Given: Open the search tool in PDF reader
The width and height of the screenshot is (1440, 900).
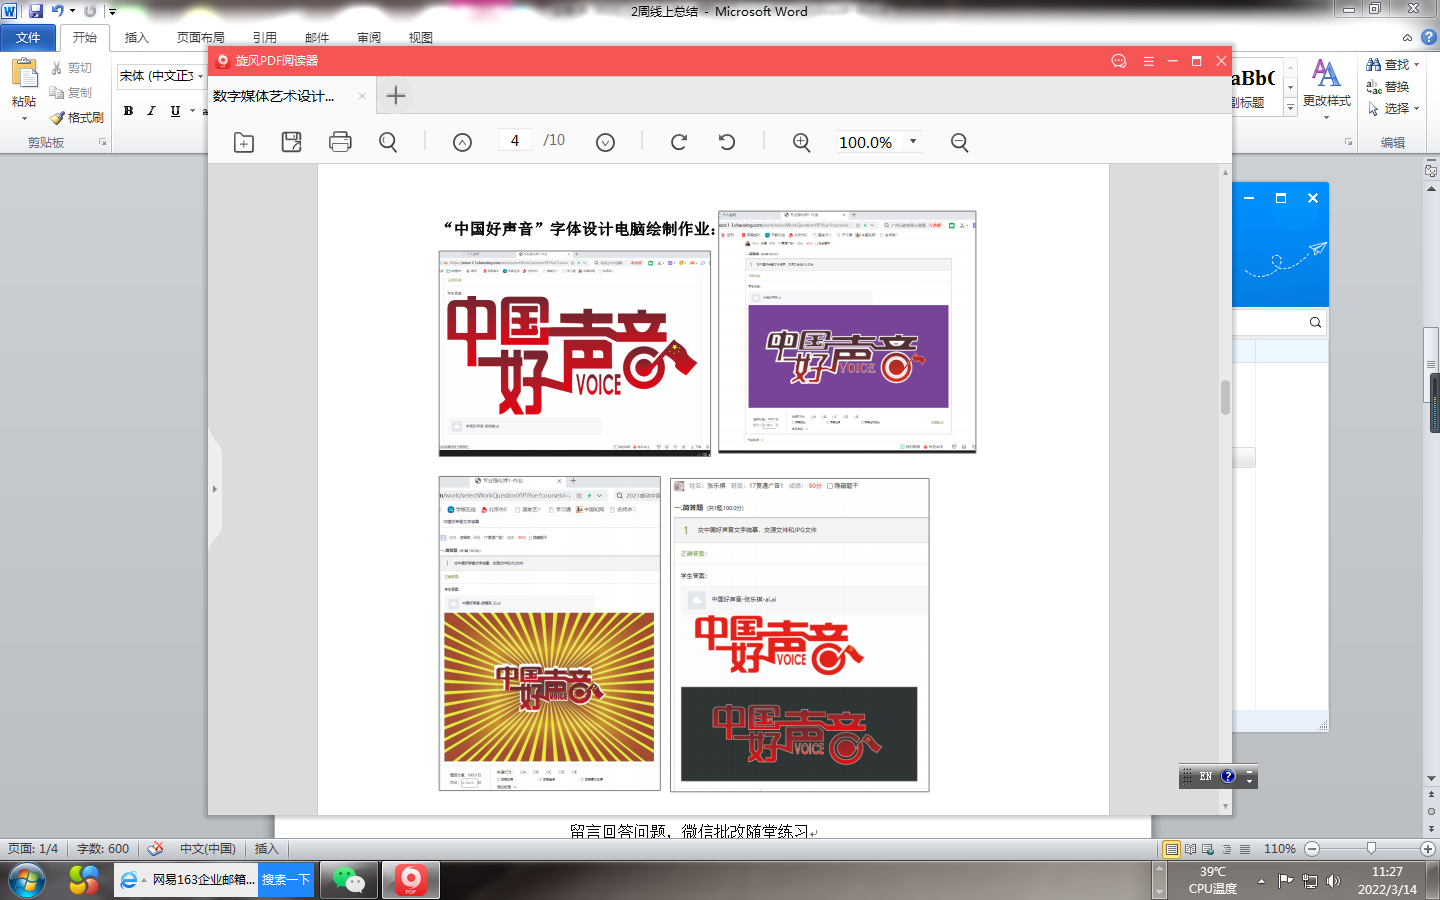Looking at the screenshot, I should point(388,142).
